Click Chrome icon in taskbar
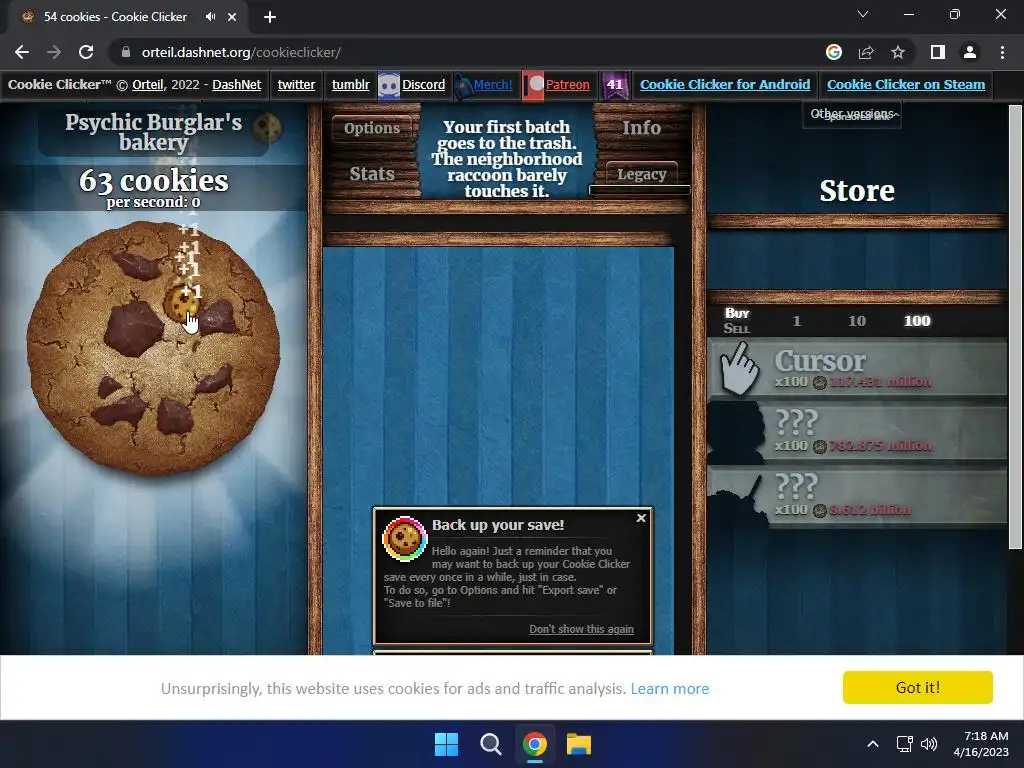Viewport: 1024px width, 768px height. [x=534, y=744]
